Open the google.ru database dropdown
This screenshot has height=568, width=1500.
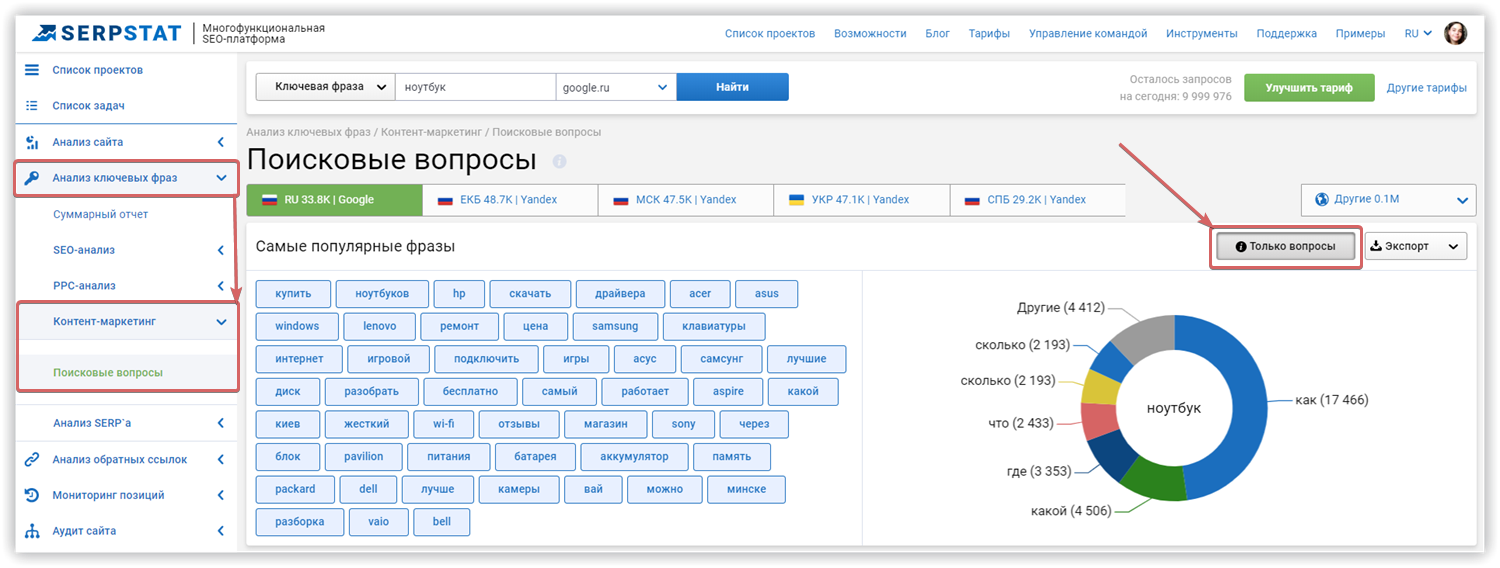pyautogui.click(x=616, y=87)
